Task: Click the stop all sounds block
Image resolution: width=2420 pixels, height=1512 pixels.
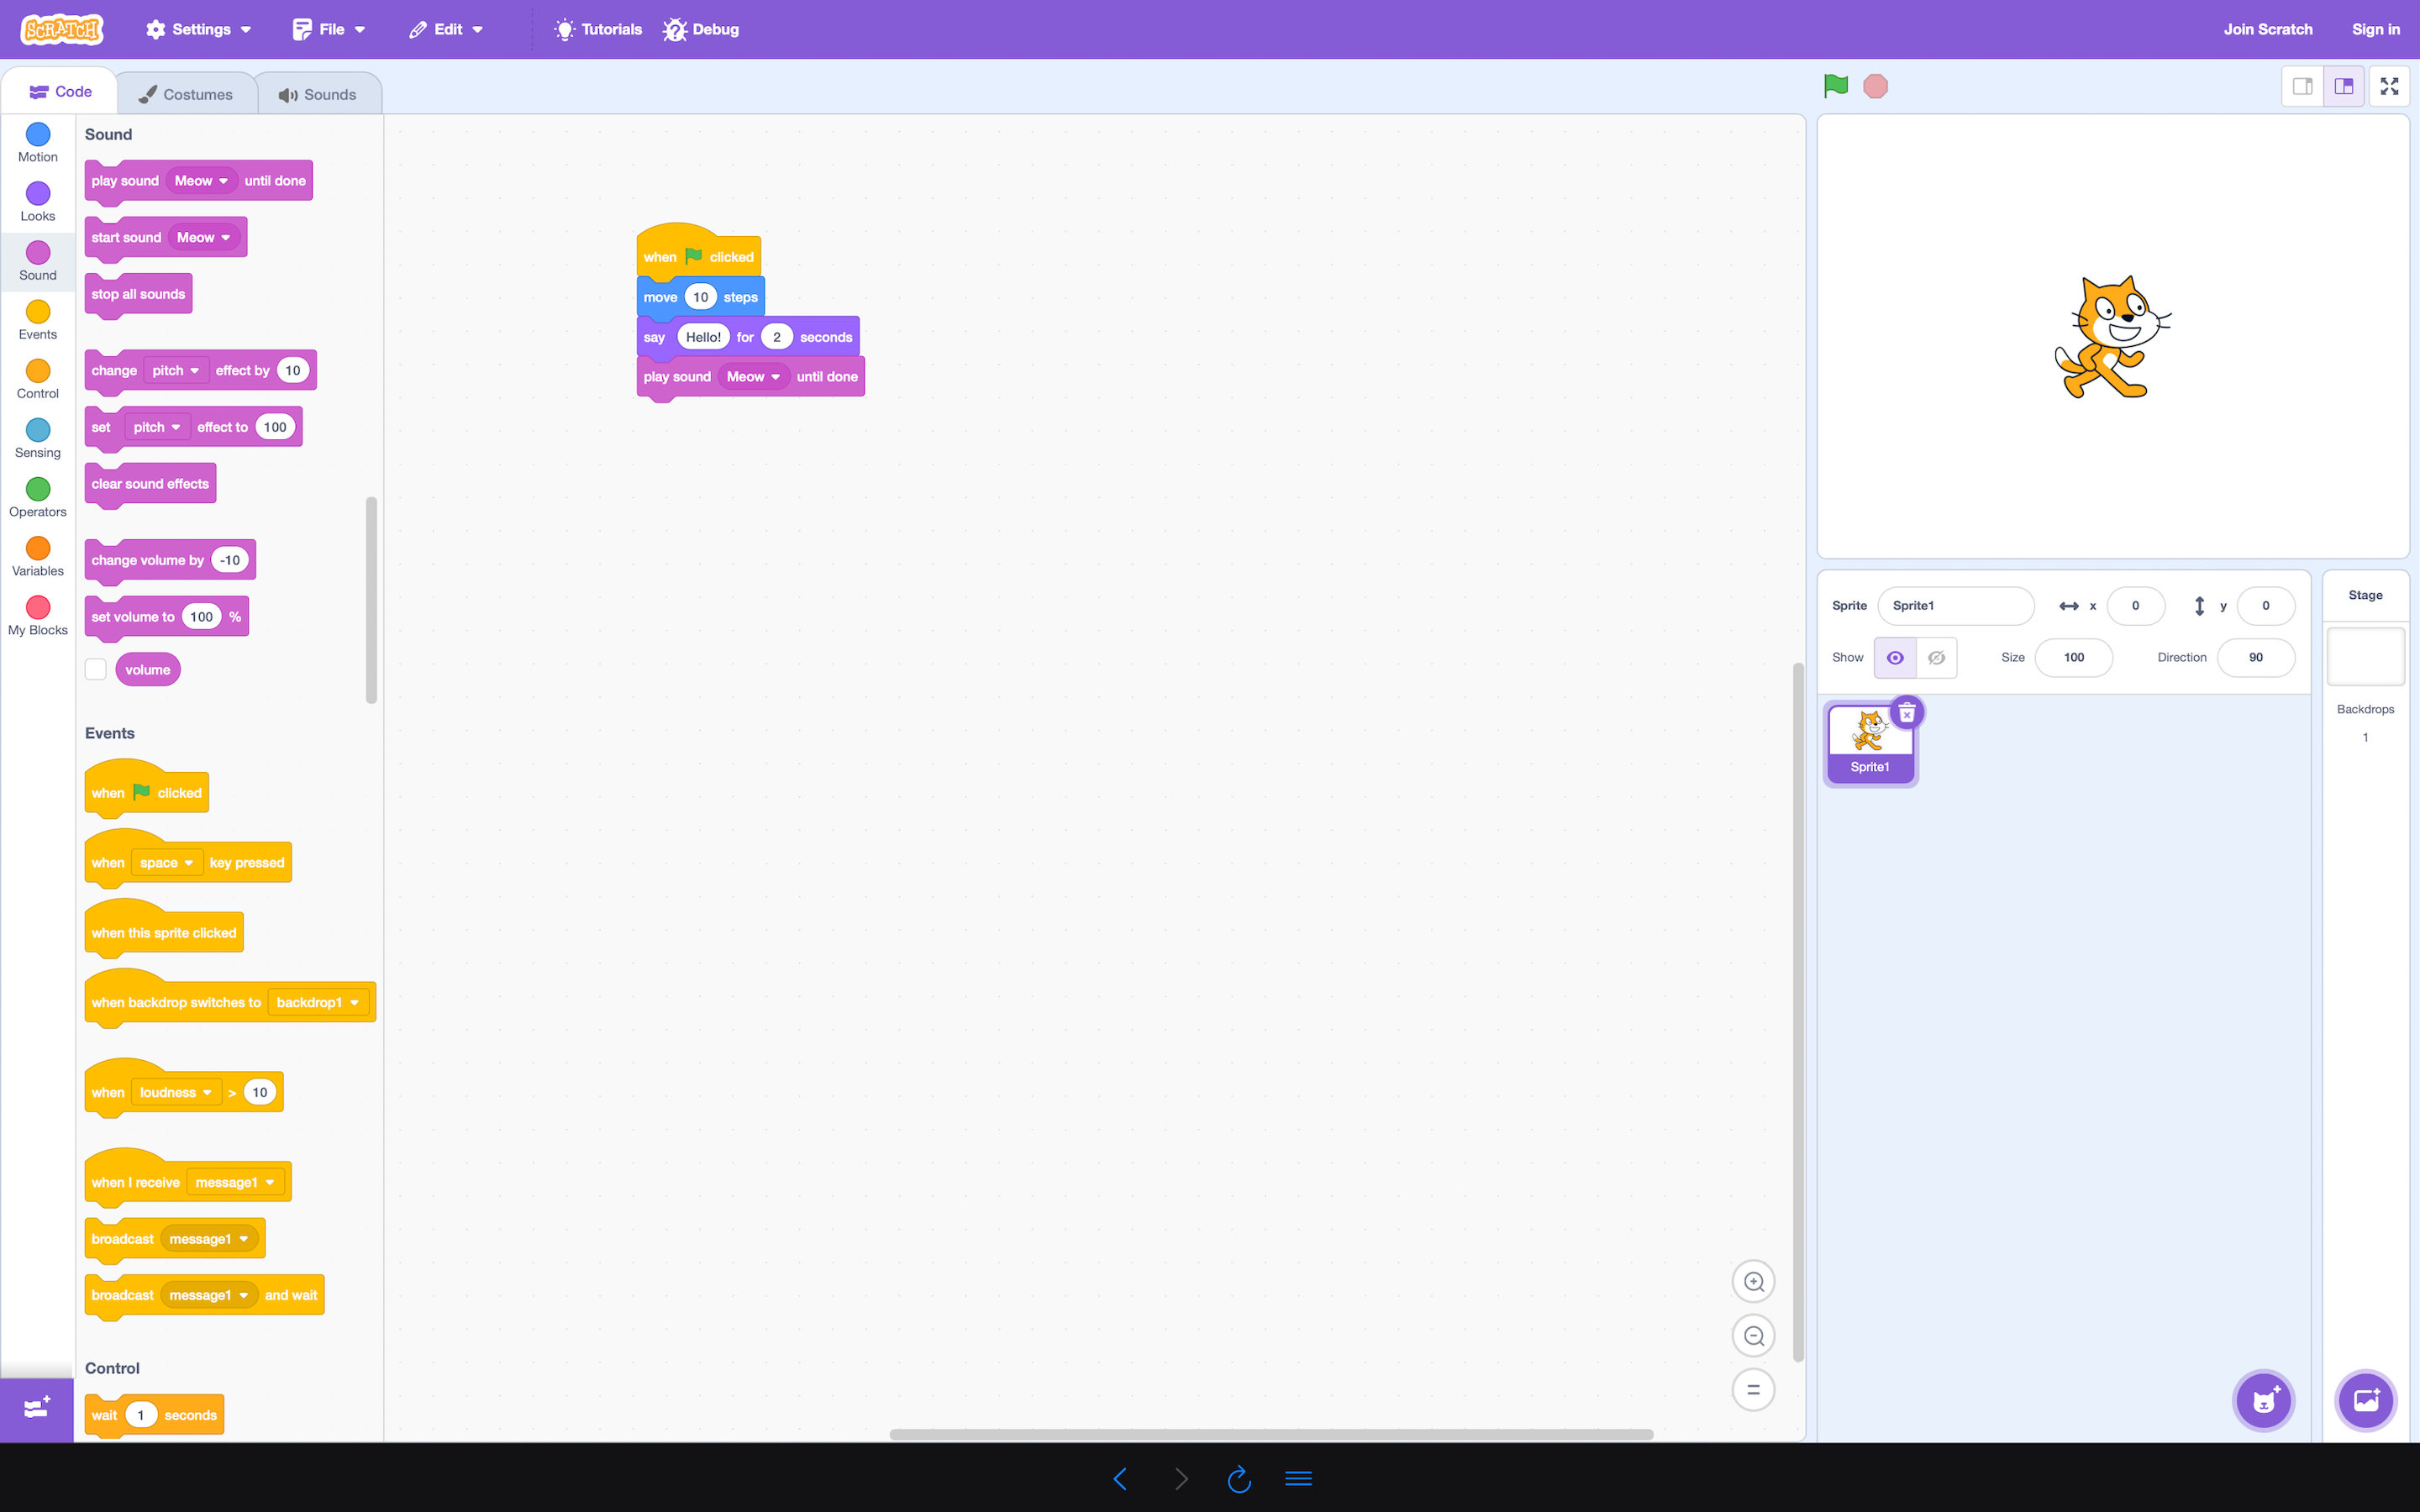Action: [x=138, y=294]
